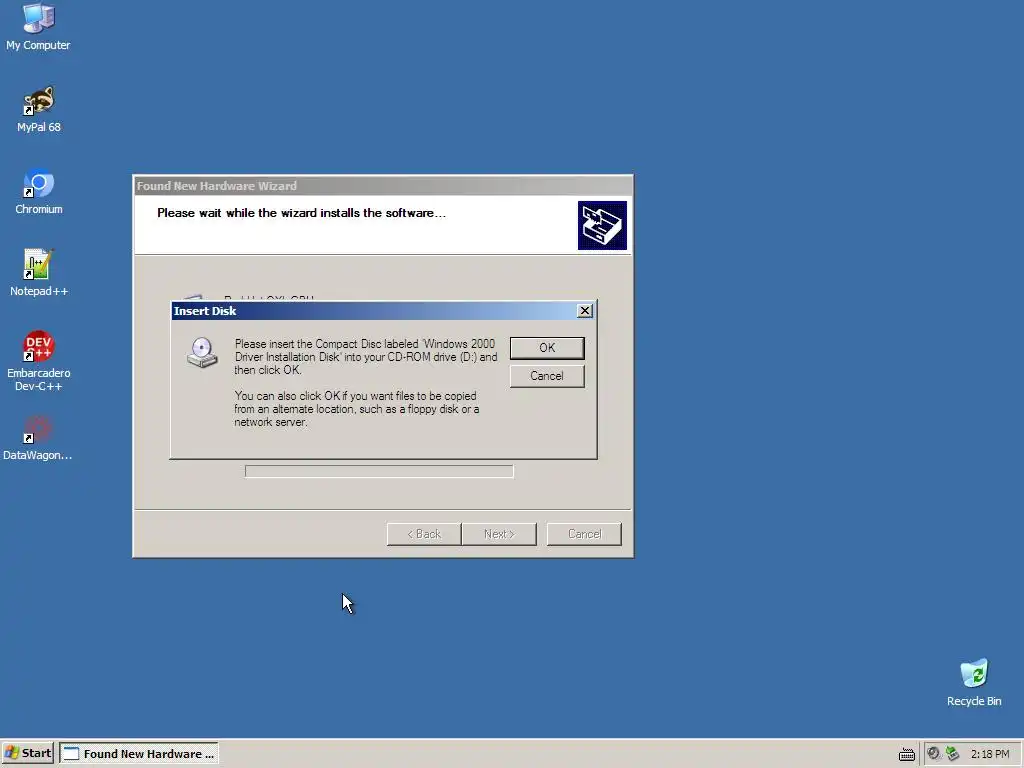This screenshot has width=1024, height=768.
Task: Click the wizard's Back button
Action: (x=424, y=534)
